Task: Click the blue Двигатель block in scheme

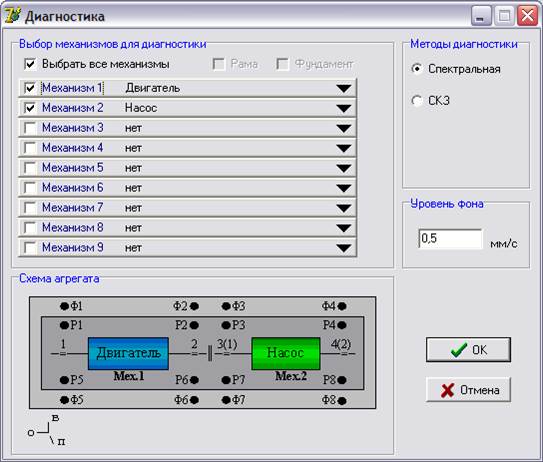Action: point(128,353)
